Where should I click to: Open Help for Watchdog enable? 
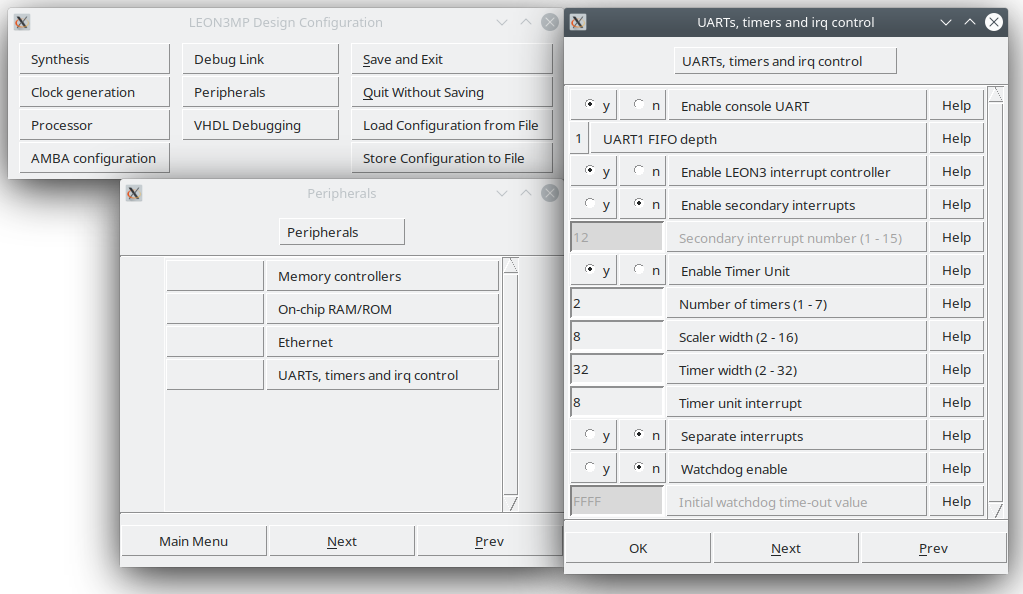click(956, 469)
